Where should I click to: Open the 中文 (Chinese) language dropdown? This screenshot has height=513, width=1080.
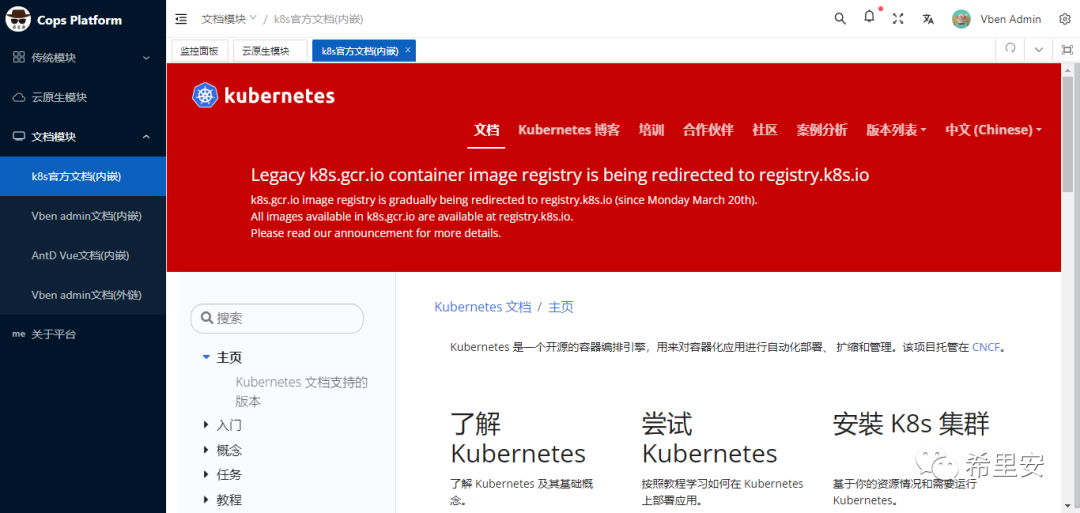993,129
